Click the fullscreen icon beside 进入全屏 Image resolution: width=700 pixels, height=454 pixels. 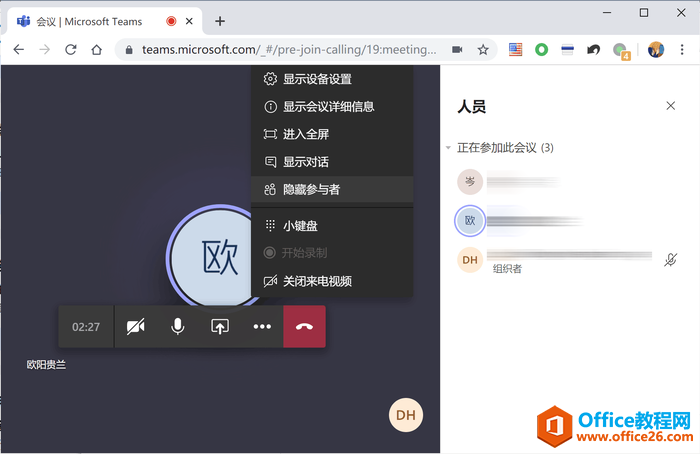tap(270, 134)
